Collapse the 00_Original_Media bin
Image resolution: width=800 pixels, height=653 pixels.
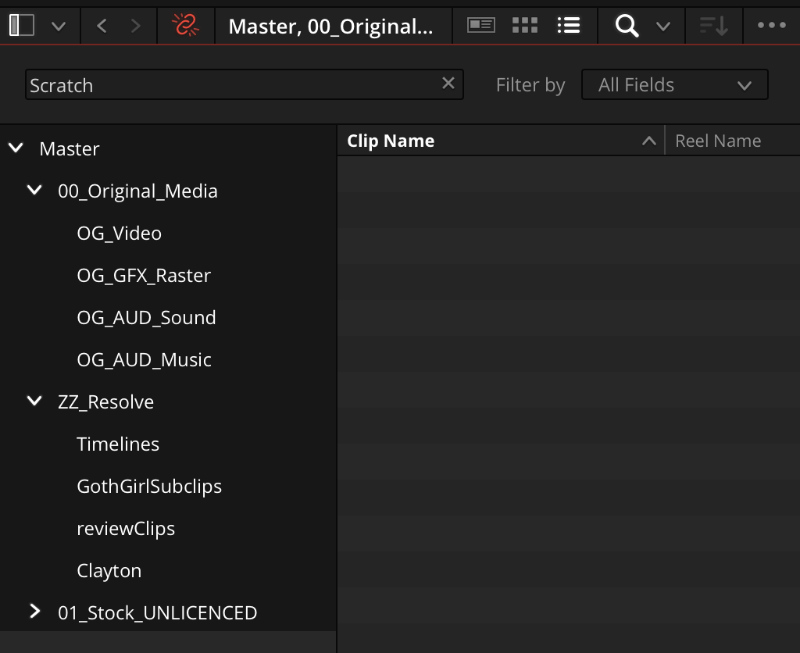tap(34, 191)
